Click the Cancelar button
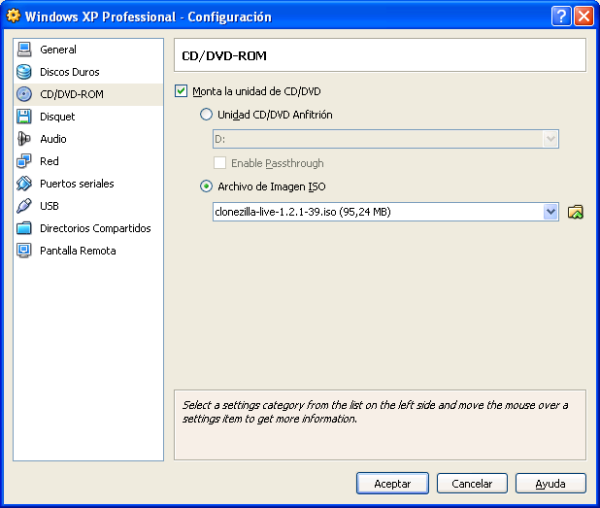600x508 pixels. (x=472, y=484)
